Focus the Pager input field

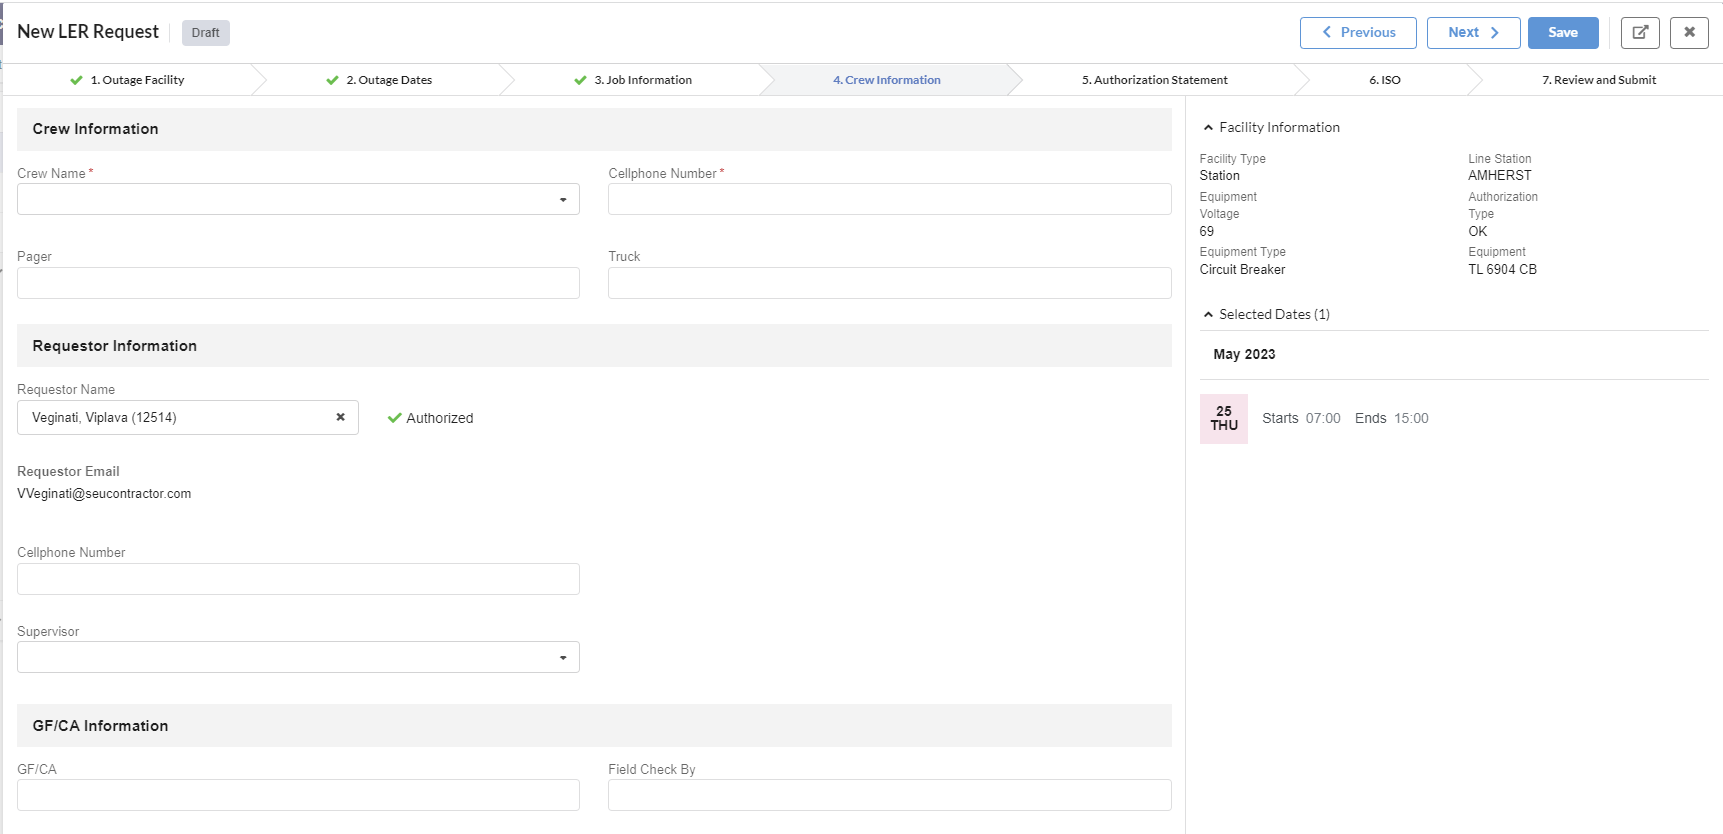[x=298, y=283]
